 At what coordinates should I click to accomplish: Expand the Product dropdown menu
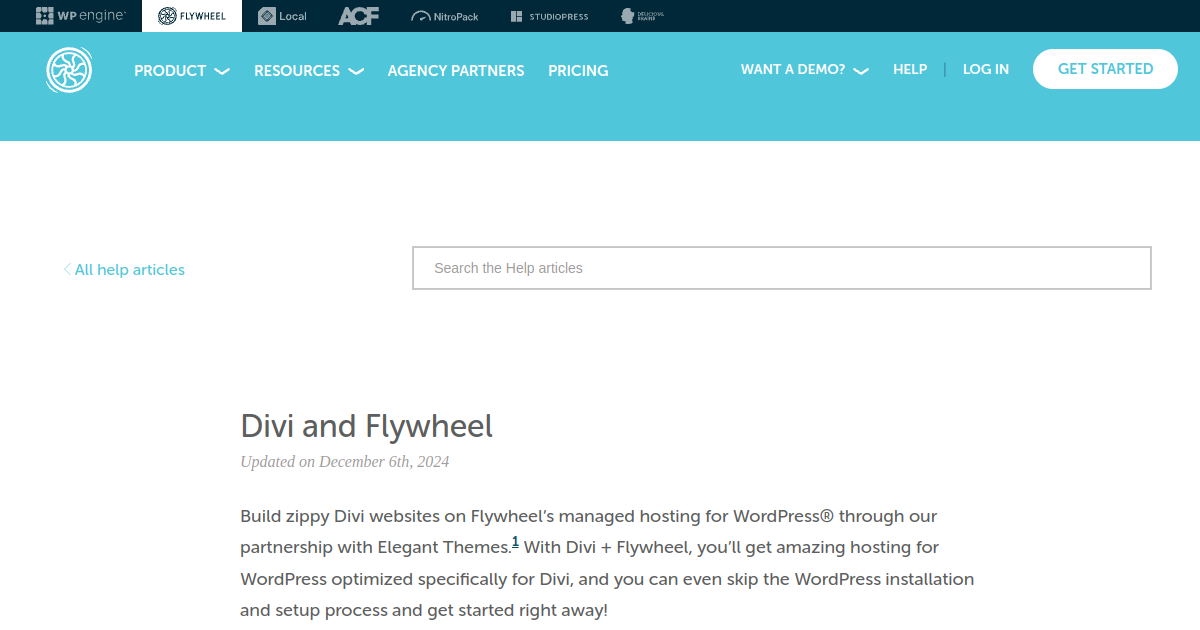pos(181,71)
